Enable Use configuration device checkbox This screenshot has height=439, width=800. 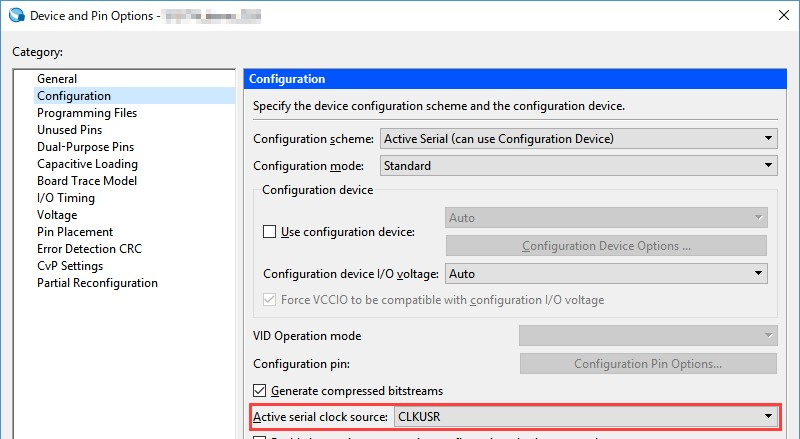(x=269, y=232)
